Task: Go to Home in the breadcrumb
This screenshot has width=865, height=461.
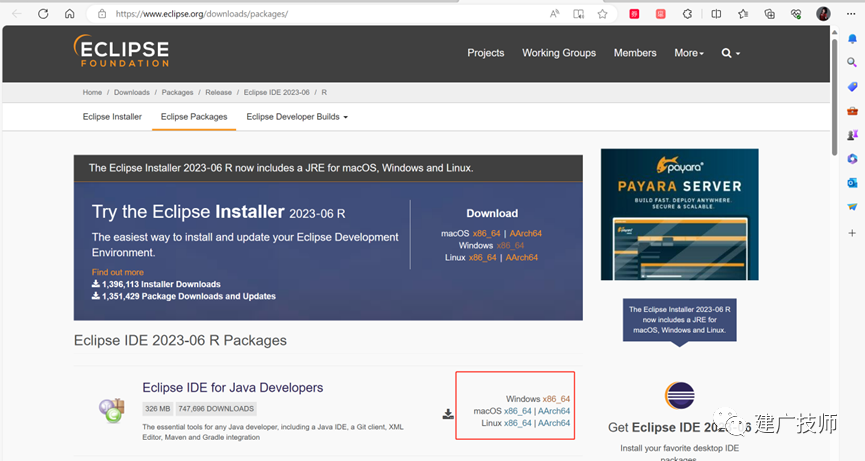Action: [x=92, y=93]
